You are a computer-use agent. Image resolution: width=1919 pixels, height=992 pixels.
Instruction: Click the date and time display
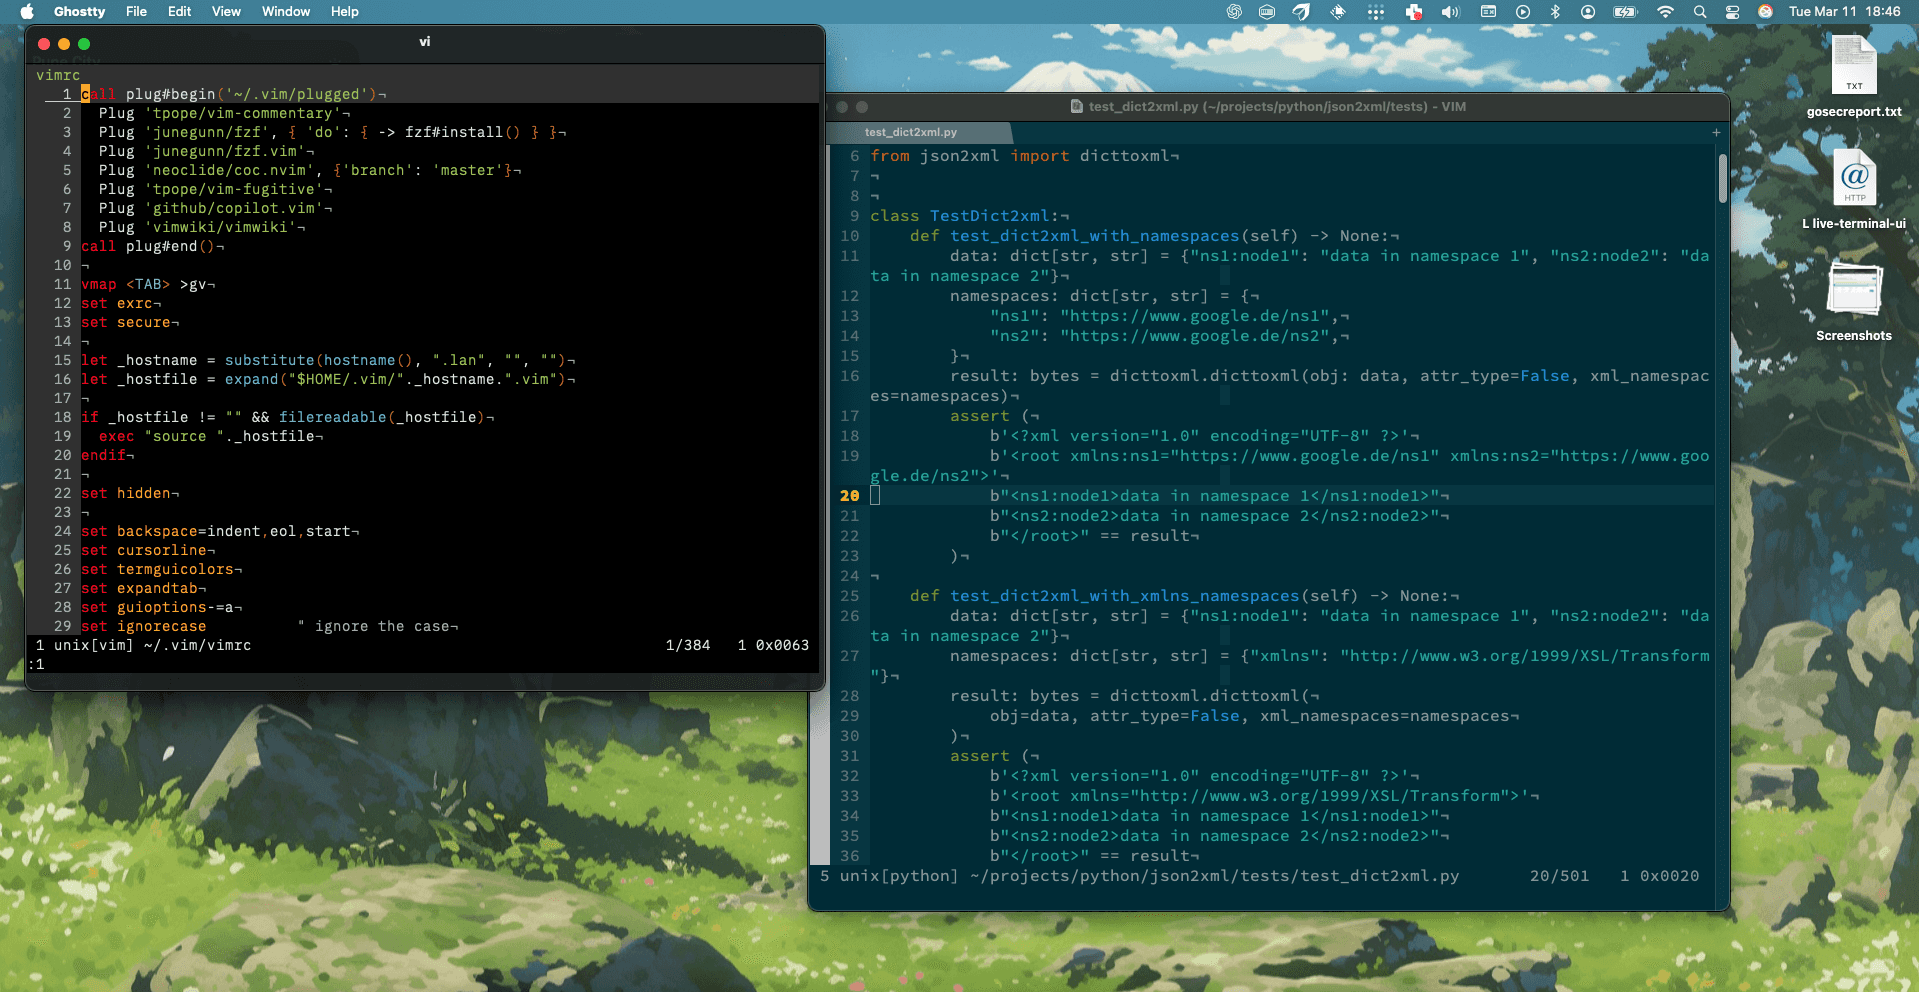click(1844, 12)
